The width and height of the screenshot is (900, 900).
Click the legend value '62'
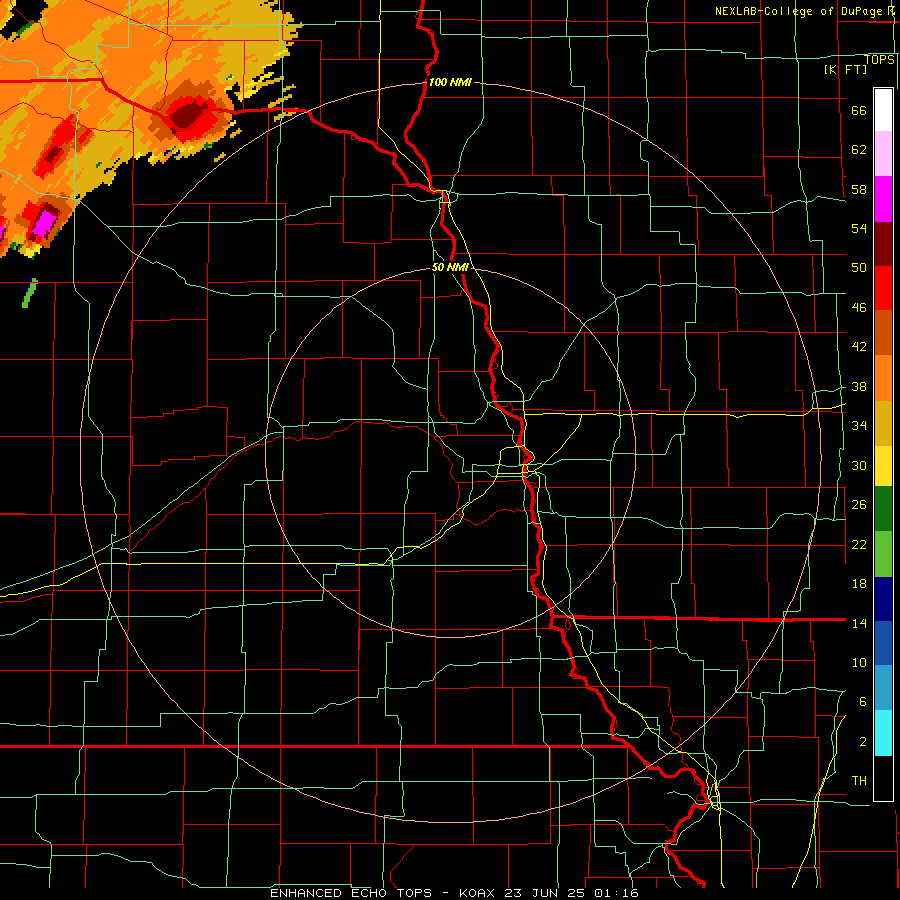(859, 149)
